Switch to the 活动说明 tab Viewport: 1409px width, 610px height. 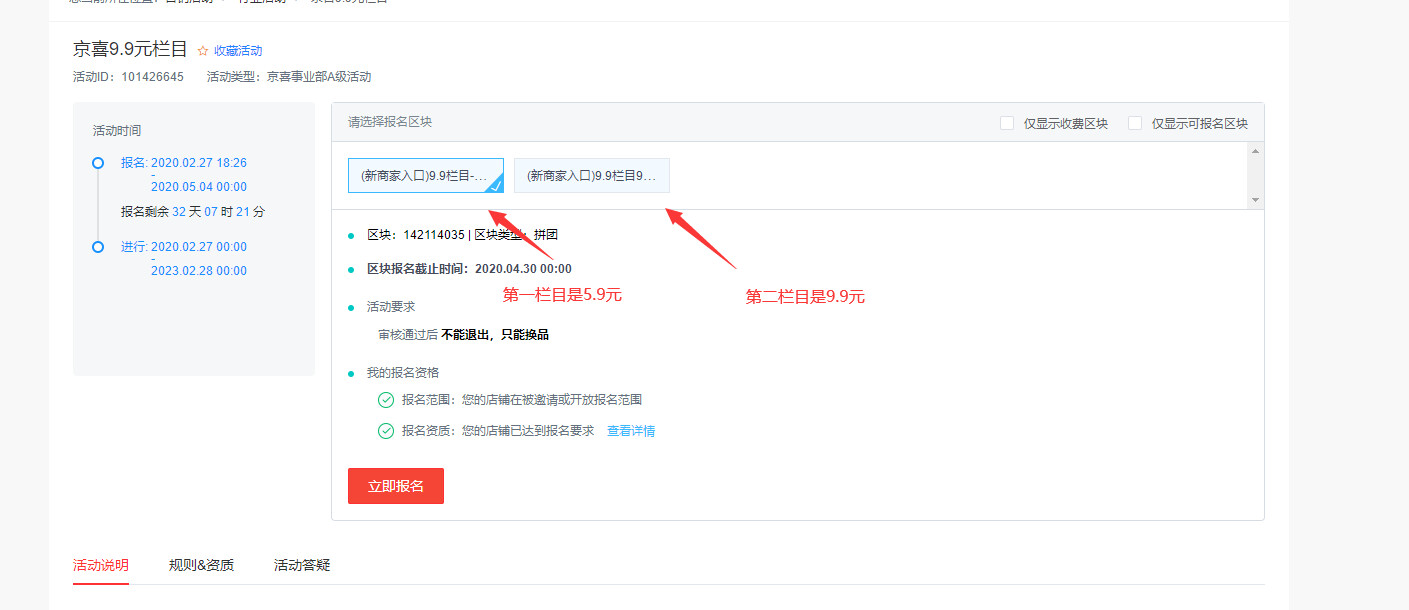101,565
